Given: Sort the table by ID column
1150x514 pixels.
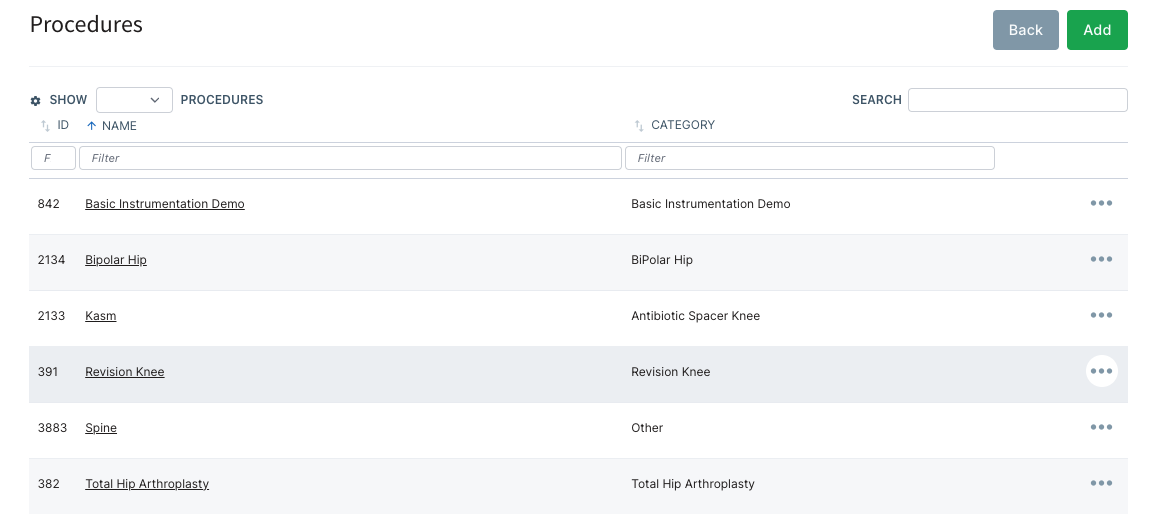Looking at the screenshot, I should (x=55, y=125).
